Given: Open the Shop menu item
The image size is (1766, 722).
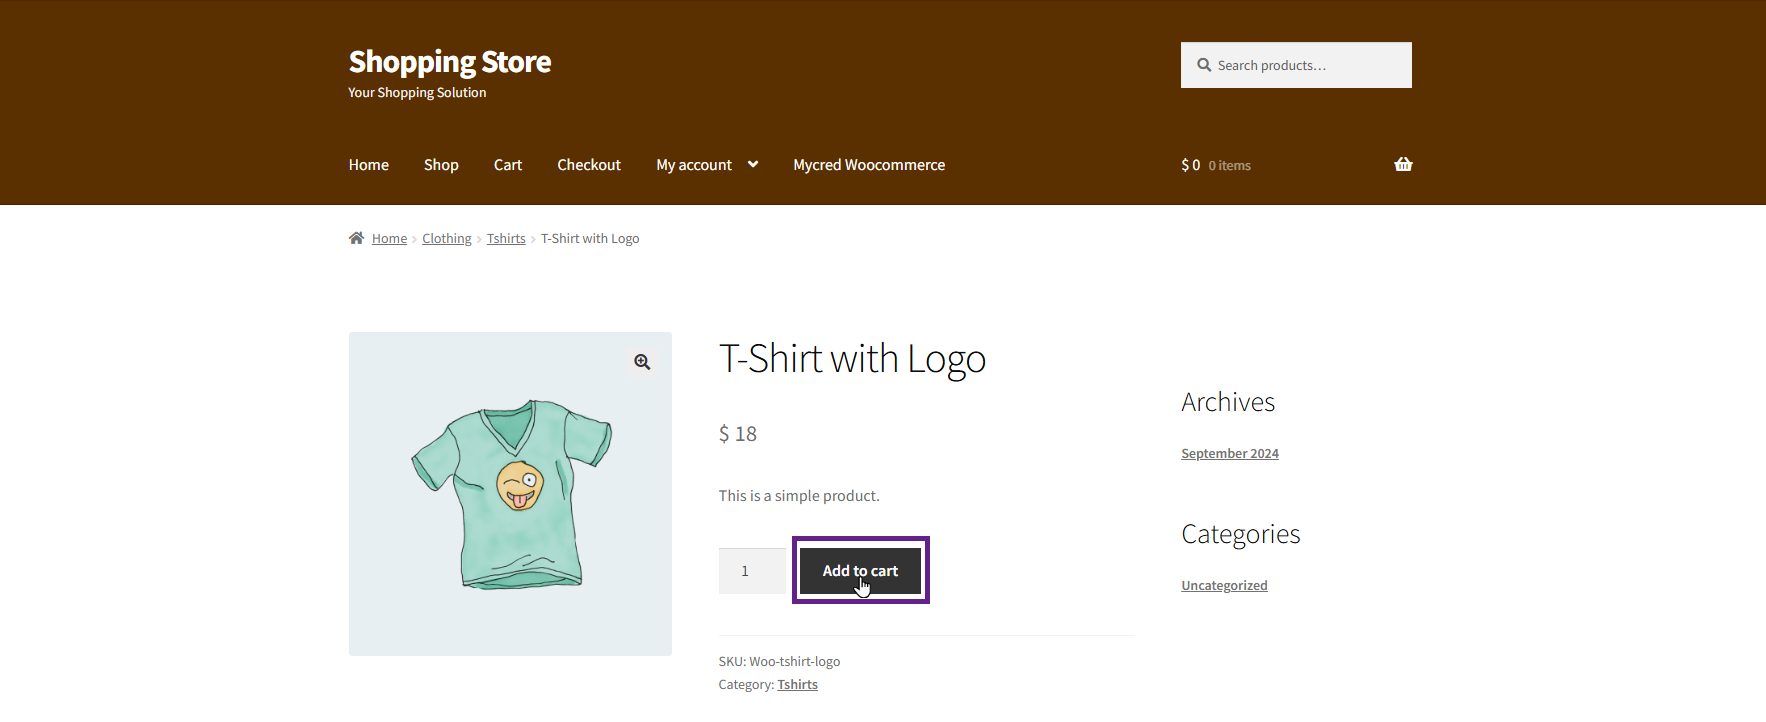Looking at the screenshot, I should coord(441,165).
